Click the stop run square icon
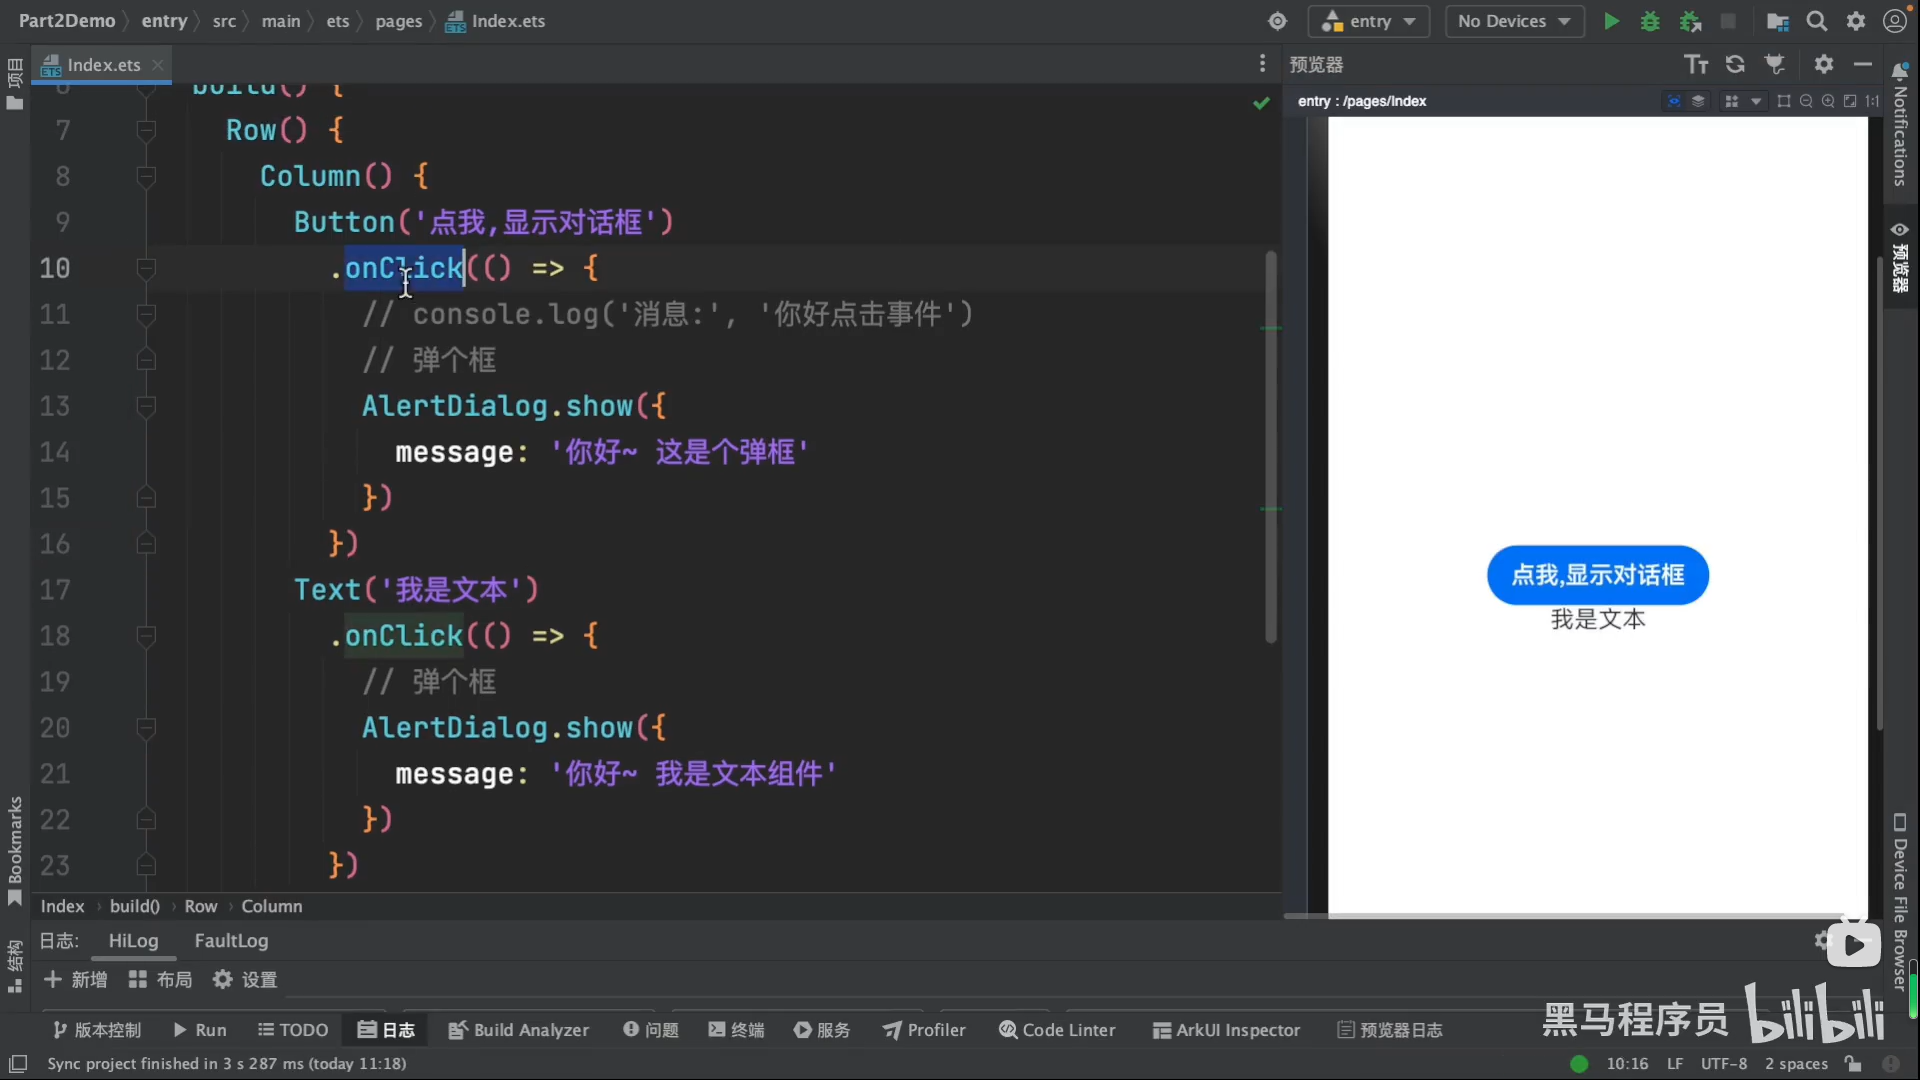1920x1080 pixels. click(x=1728, y=21)
